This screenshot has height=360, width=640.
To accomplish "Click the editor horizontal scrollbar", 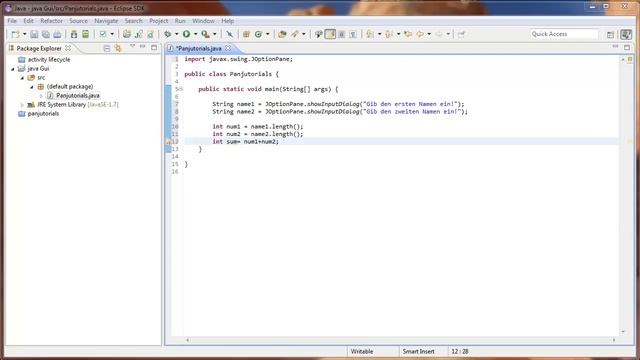I will (400, 340).
